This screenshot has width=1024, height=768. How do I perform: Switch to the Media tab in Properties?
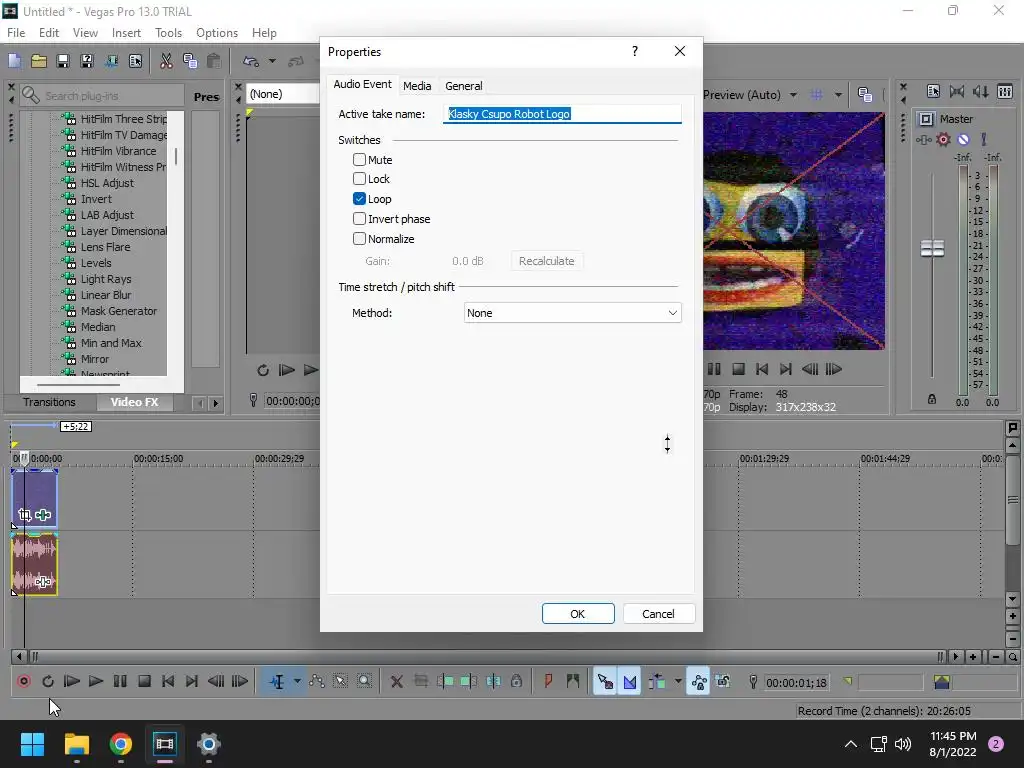click(417, 86)
